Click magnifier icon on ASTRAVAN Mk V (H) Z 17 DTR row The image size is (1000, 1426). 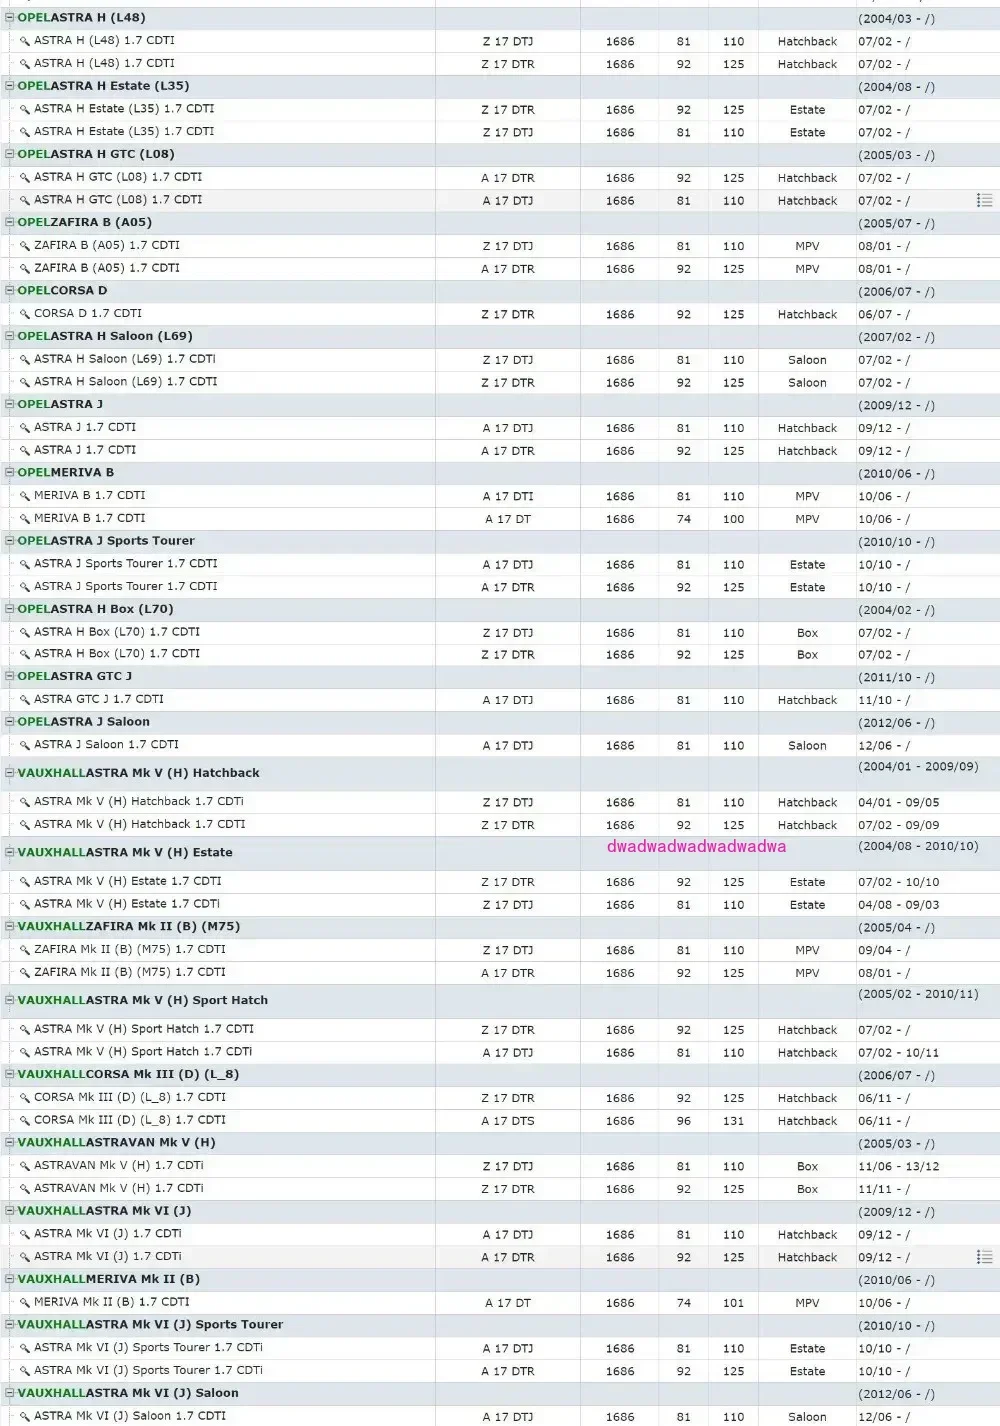click(x=25, y=1189)
